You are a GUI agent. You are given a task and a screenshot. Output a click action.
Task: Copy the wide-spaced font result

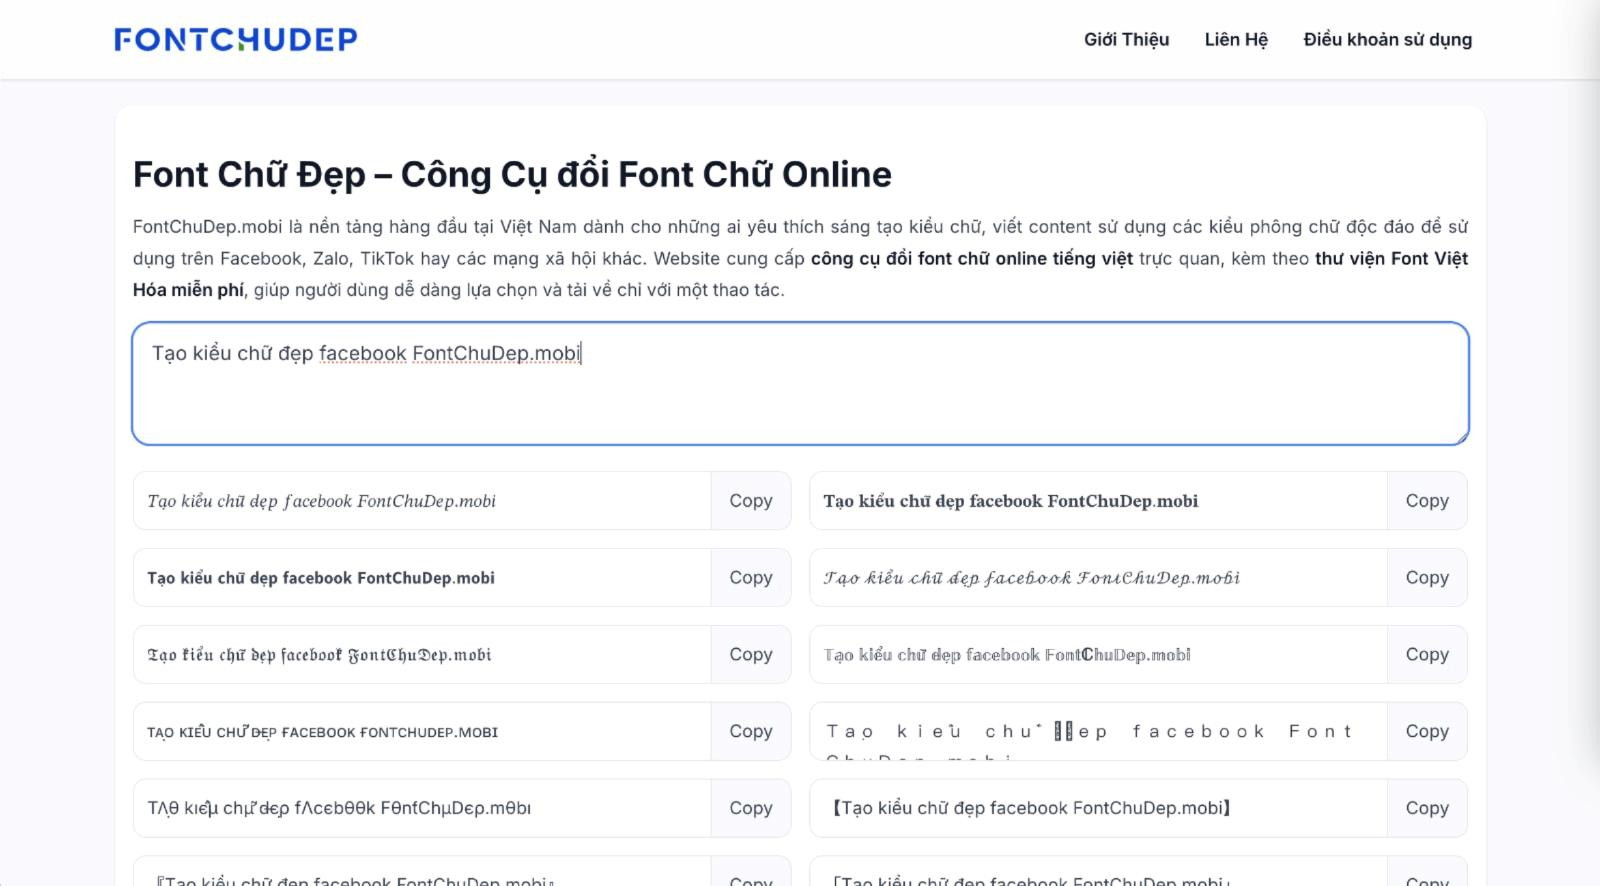pos(1427,732)
